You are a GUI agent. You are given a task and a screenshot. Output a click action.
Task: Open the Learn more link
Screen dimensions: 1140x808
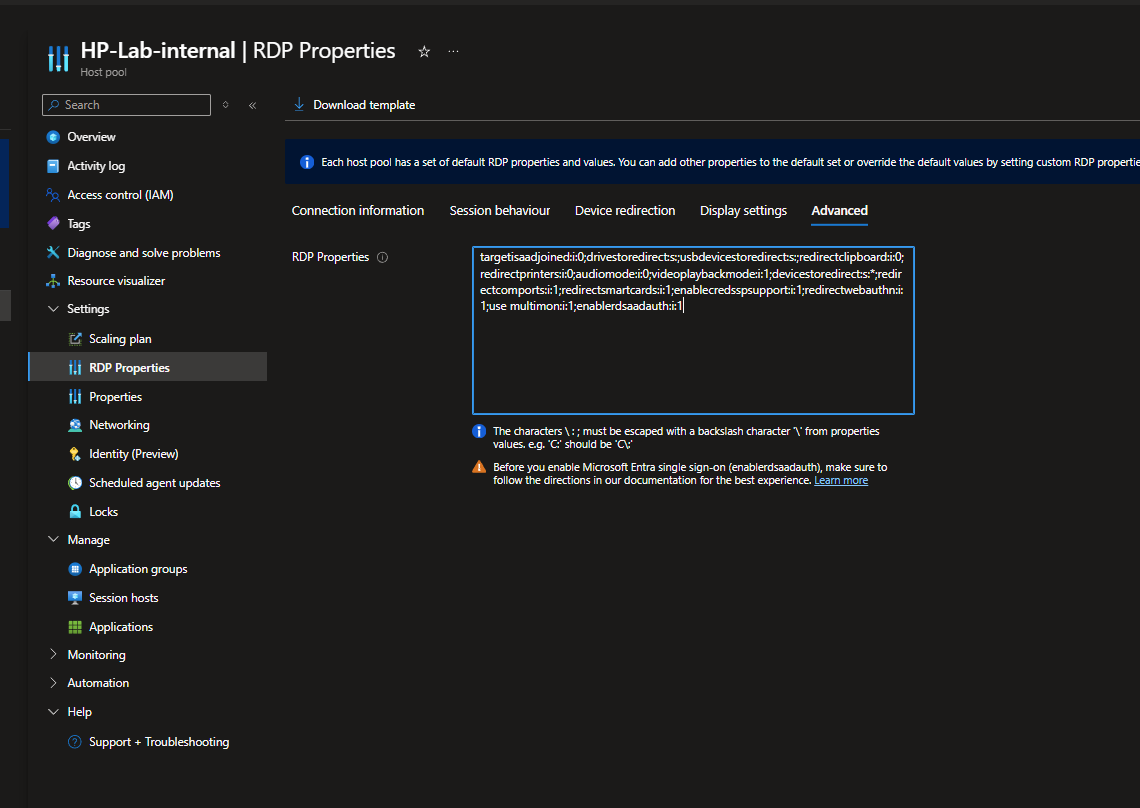(x=841, y=481)
